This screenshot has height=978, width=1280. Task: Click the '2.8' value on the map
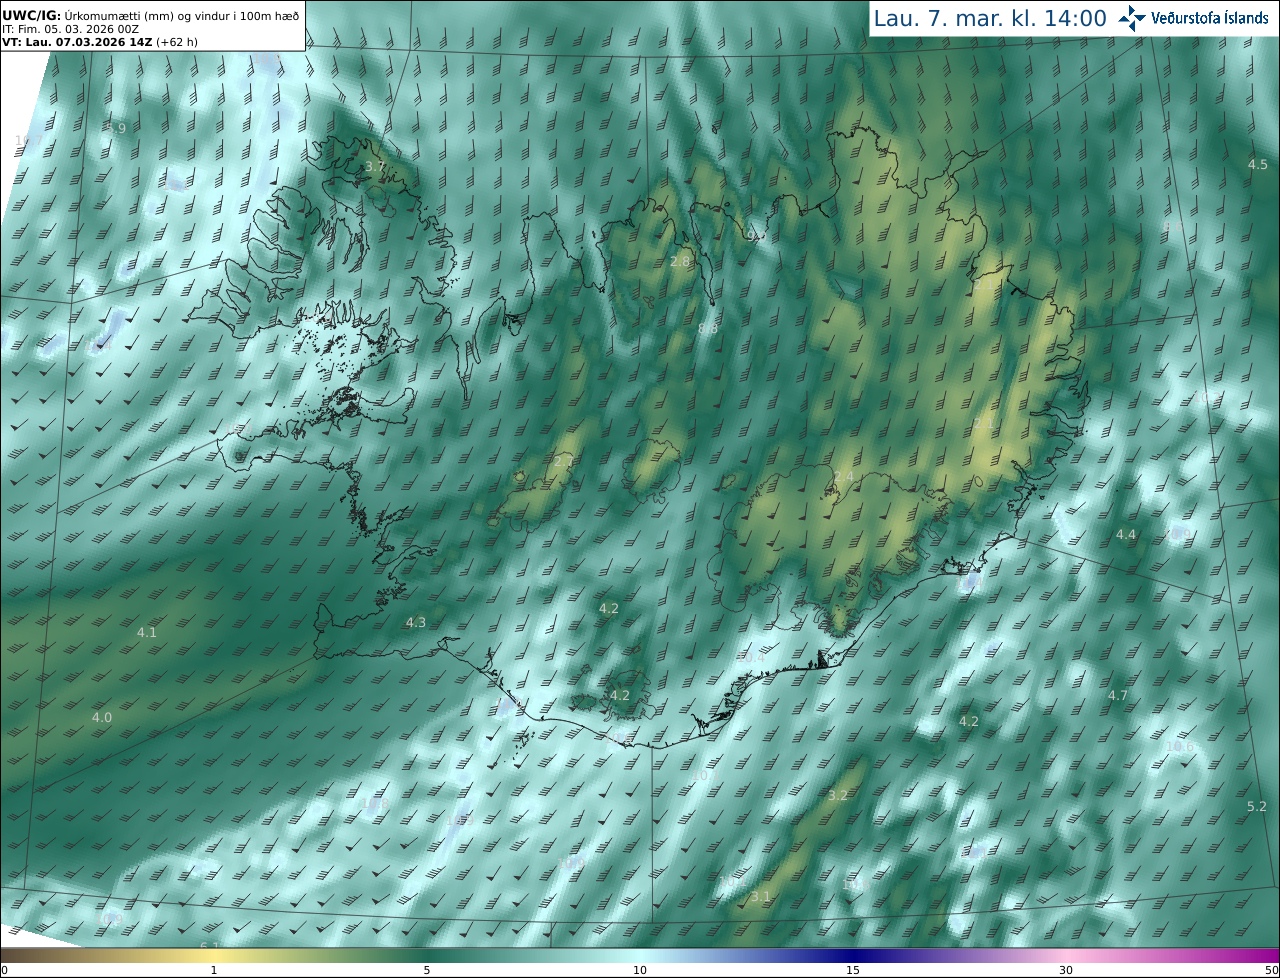click(680, 261)
